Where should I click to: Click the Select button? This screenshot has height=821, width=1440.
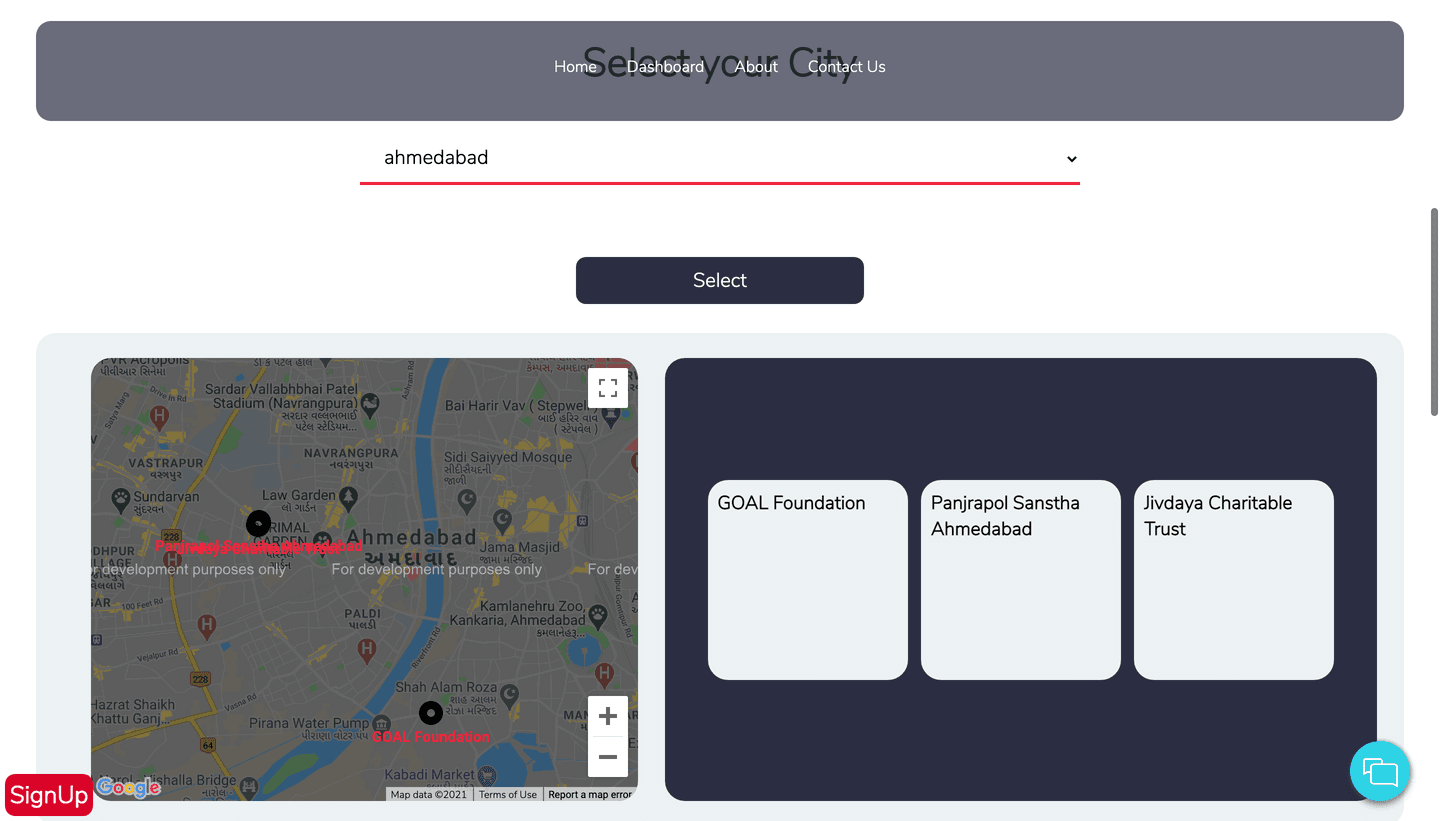[x=720, y=280]
